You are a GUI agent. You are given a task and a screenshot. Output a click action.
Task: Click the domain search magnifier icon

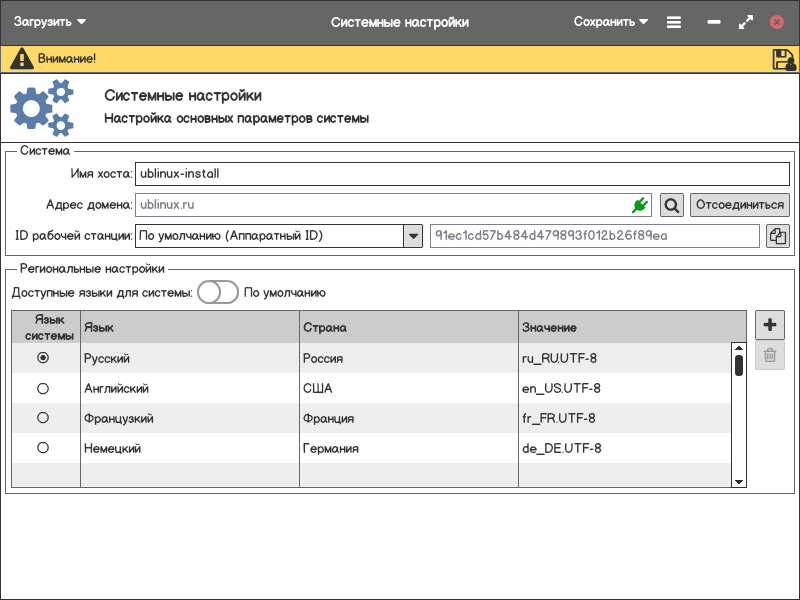coord(672,205)
